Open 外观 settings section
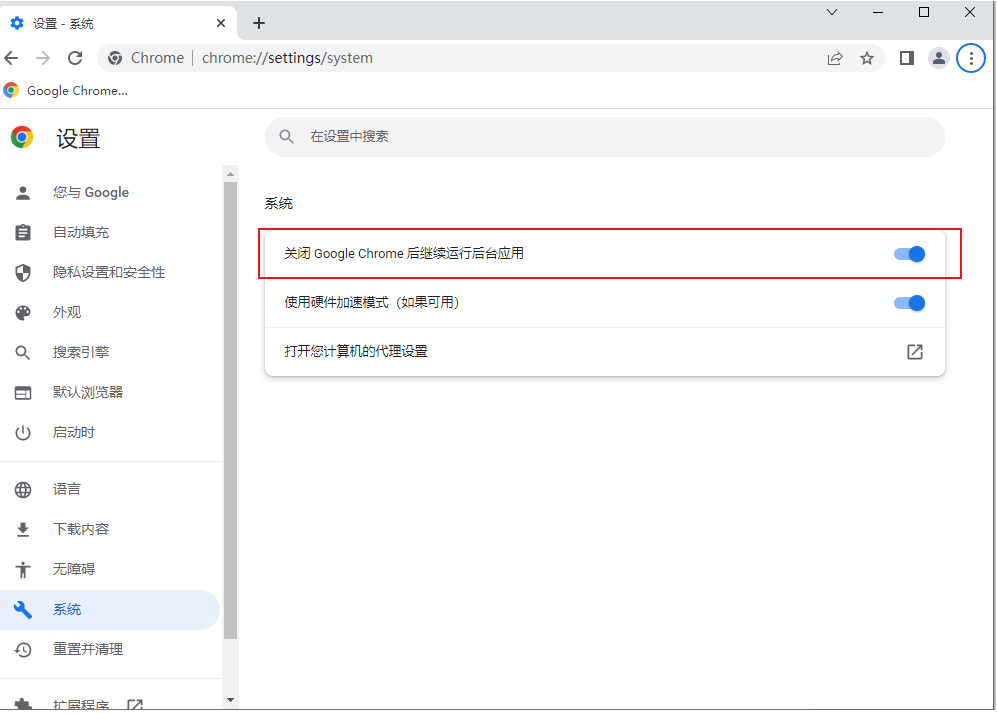This screenshot has width=997, height=714. point(109,313)
